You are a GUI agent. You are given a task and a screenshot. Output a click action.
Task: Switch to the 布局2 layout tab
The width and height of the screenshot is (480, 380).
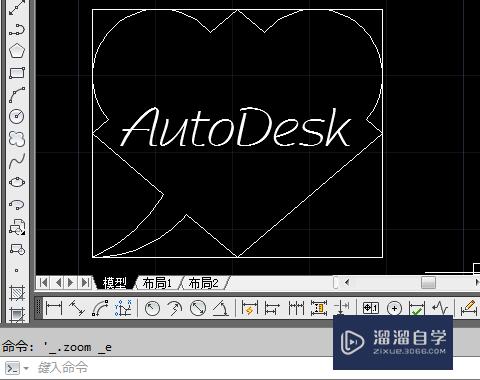pyautogui.click(x=203, y=283)
